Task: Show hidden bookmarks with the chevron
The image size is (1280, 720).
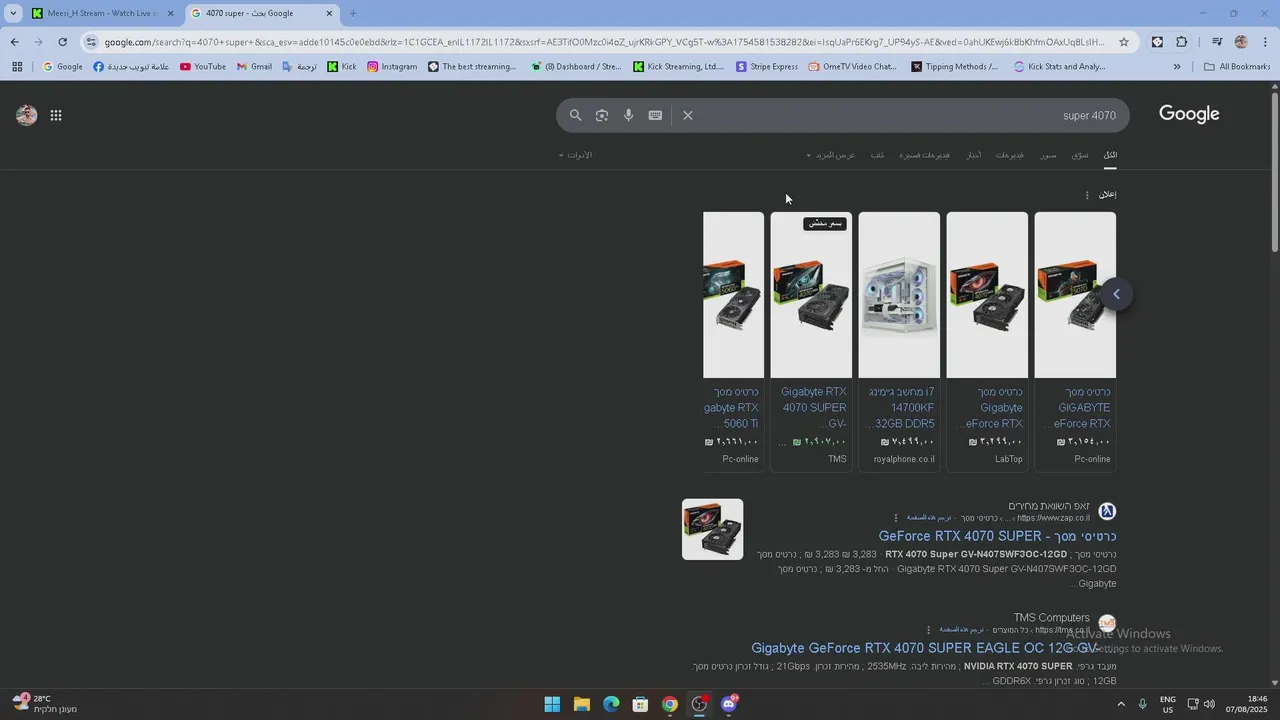Action: click(x=1177, y=67)
